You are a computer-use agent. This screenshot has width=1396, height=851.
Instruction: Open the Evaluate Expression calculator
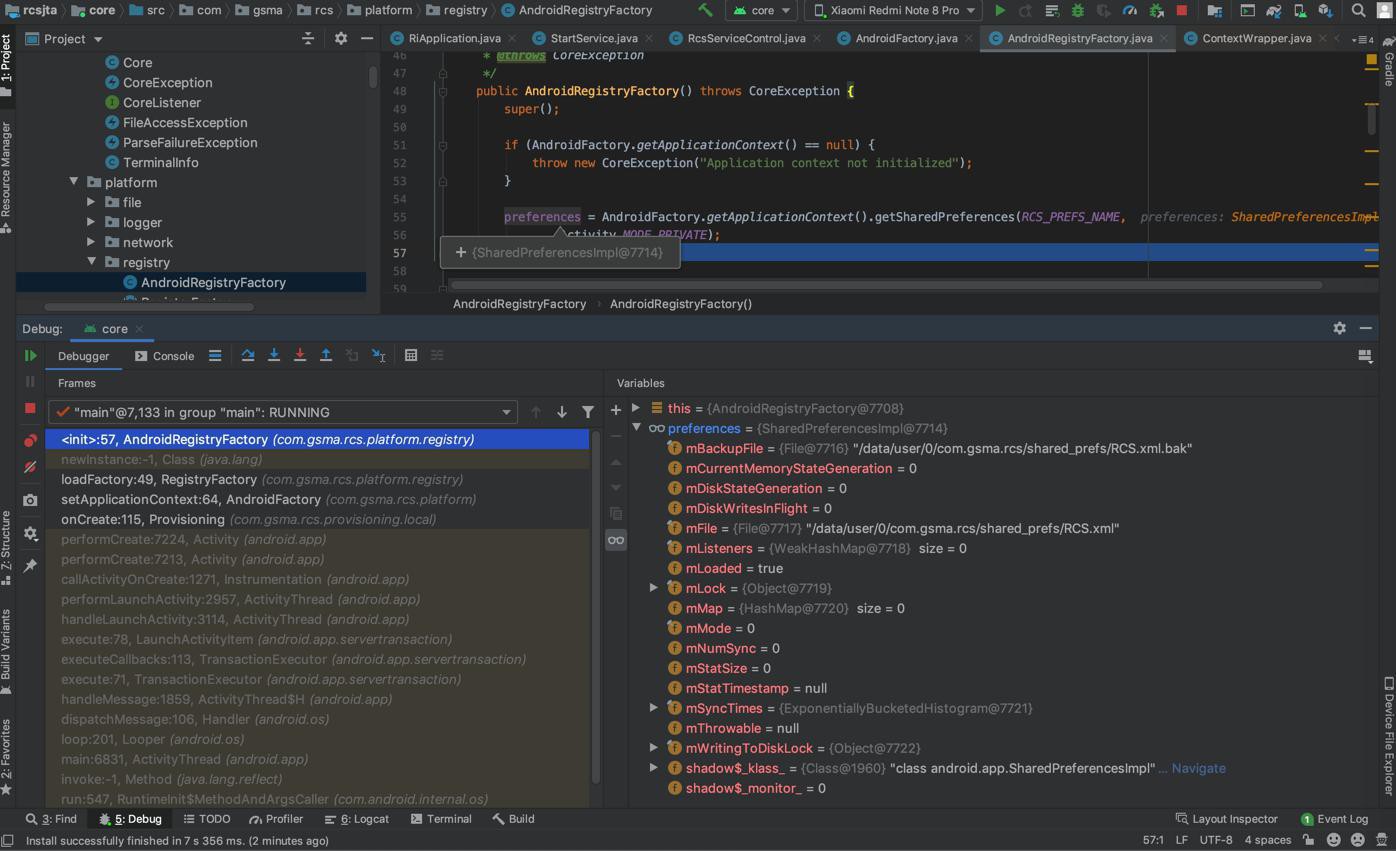point(411,355)
